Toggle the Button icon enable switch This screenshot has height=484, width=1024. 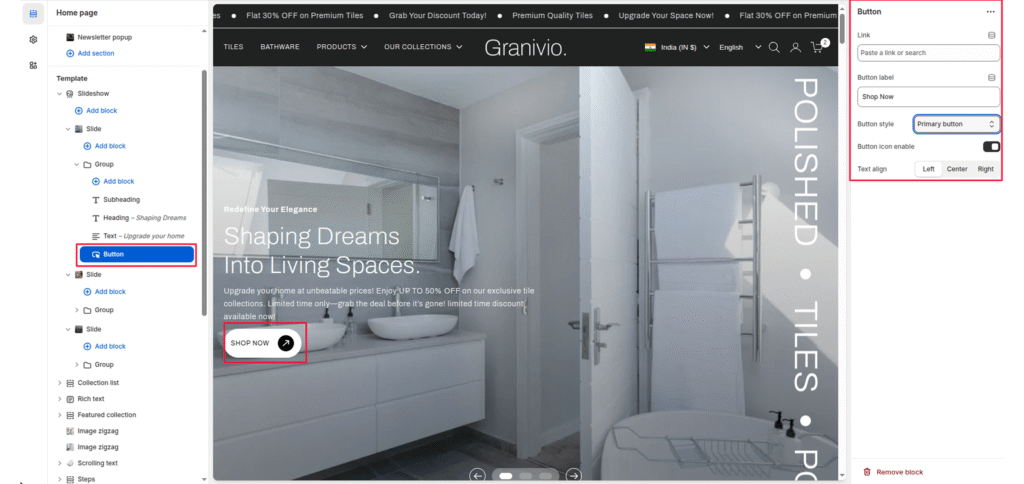click(x=991, y=146)
